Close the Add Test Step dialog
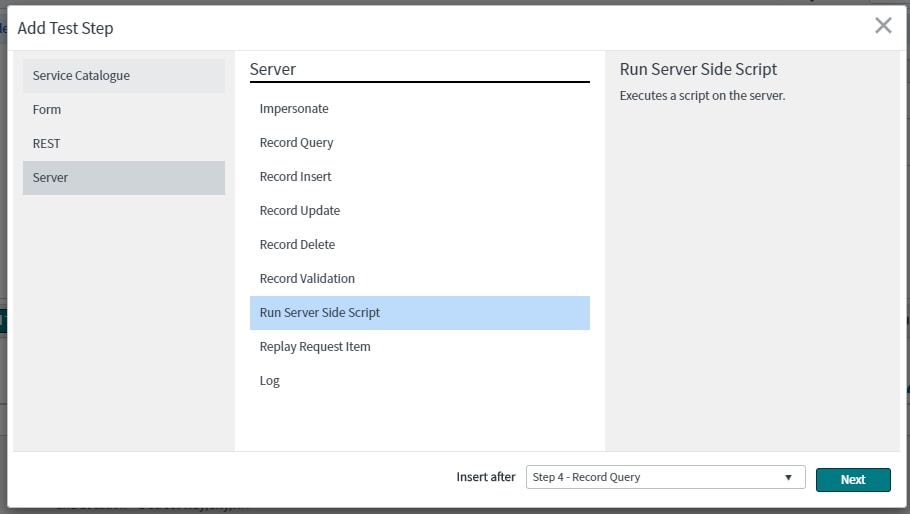910x514 pixels. pos(883,26)
